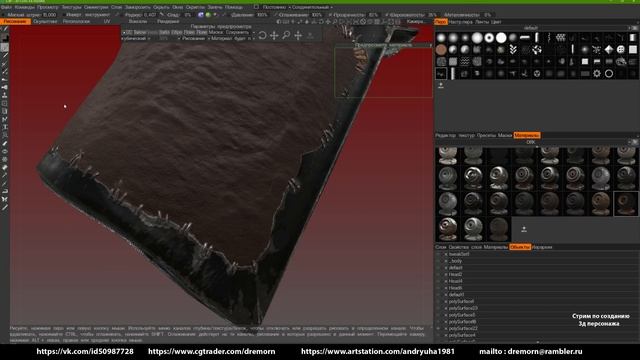Open the Соединительный dropdown
This screenshot has height=360, width=640.
pyautogui.click(x=311, y=7)
